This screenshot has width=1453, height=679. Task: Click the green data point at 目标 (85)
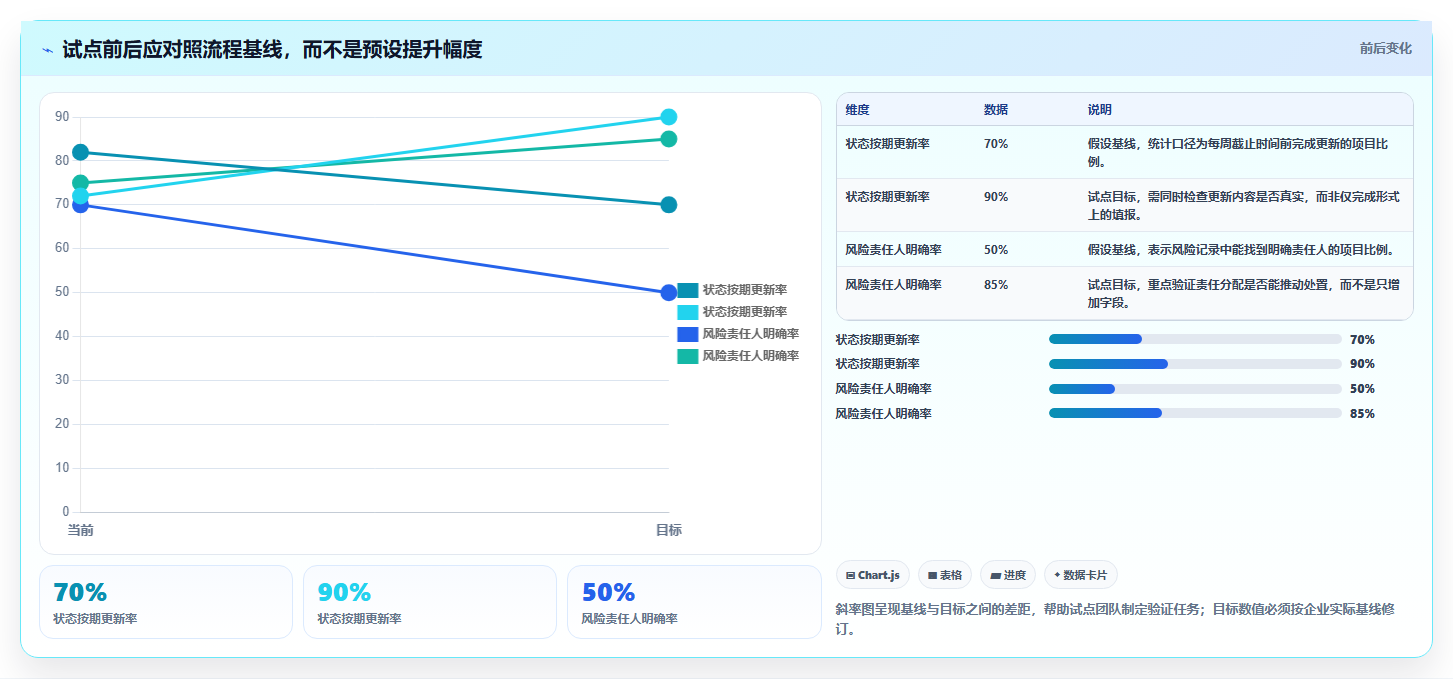click(x=669, y=139)
